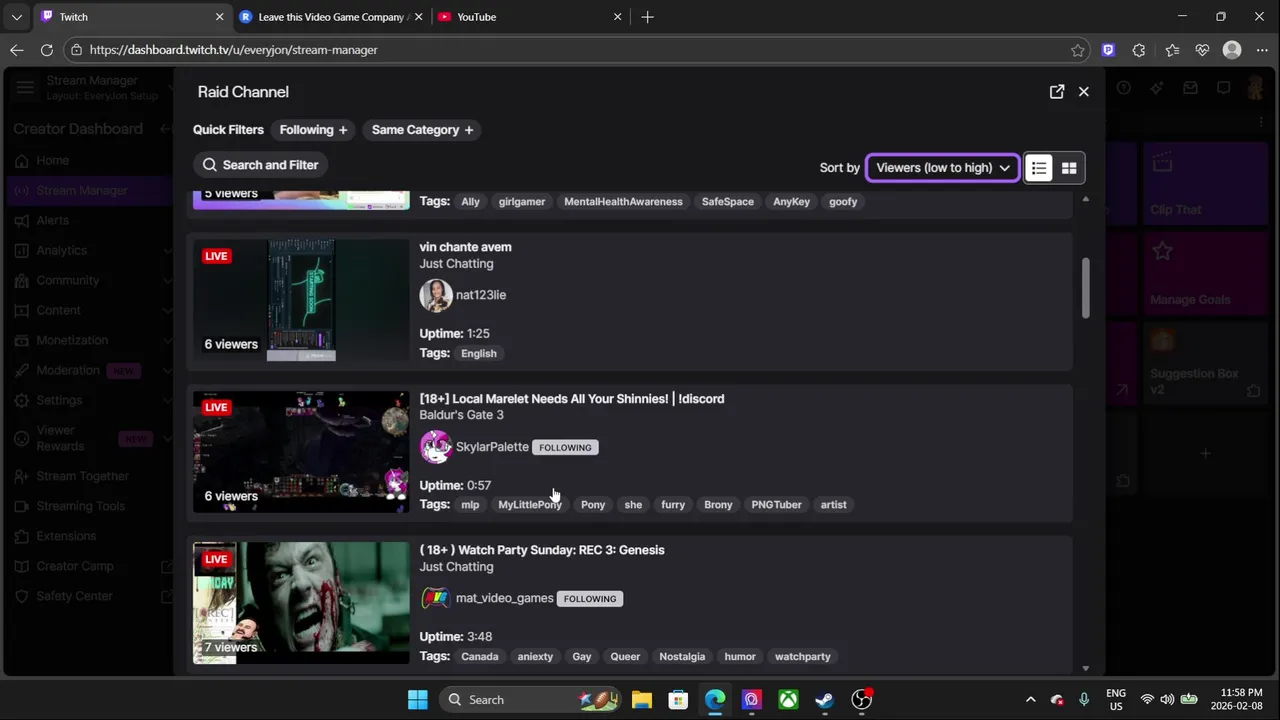Switch to grid view layout
Viewport: 1280px width, 720px height.
[x=1069, y=168]
